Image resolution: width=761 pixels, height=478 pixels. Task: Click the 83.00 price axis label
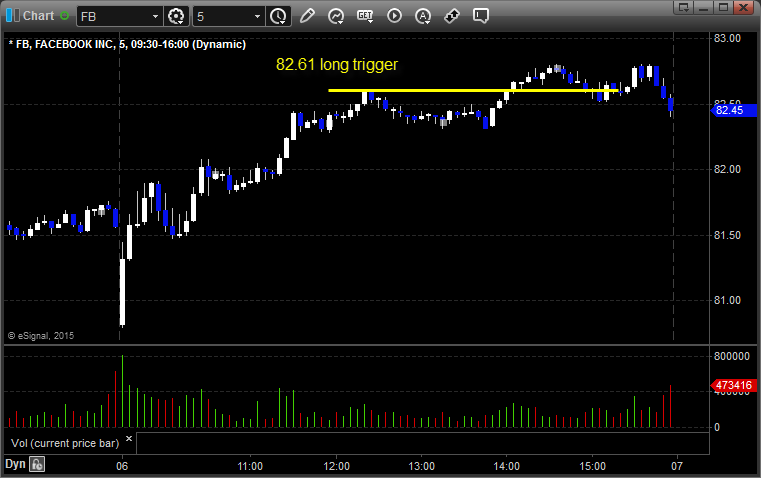727,38
